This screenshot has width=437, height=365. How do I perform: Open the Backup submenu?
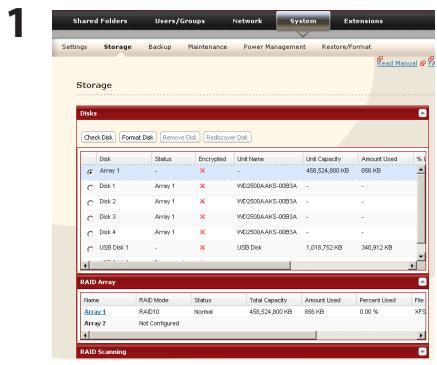pyautogui.click(x=160, y=47)
